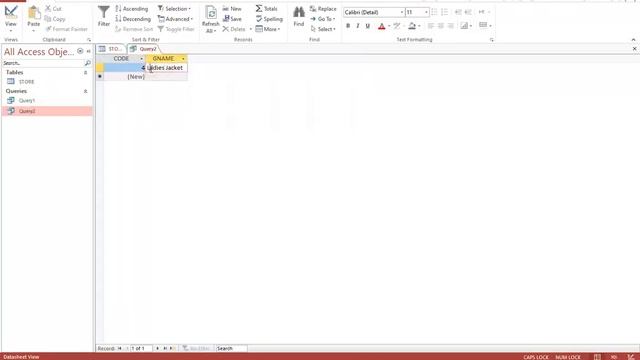This screenshot has height=360, width=640.
Task: Click Refresh All icon
Action: click(x=211, y=19)
